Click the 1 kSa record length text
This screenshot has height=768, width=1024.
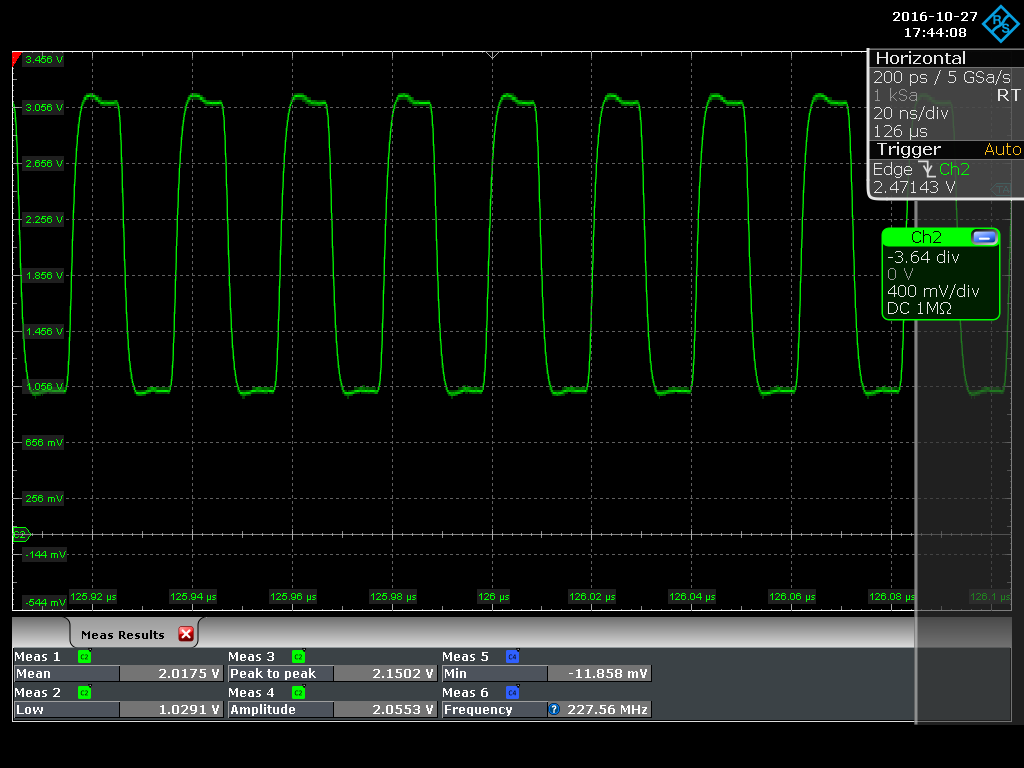pyautogui.click(x=895, y=95)
